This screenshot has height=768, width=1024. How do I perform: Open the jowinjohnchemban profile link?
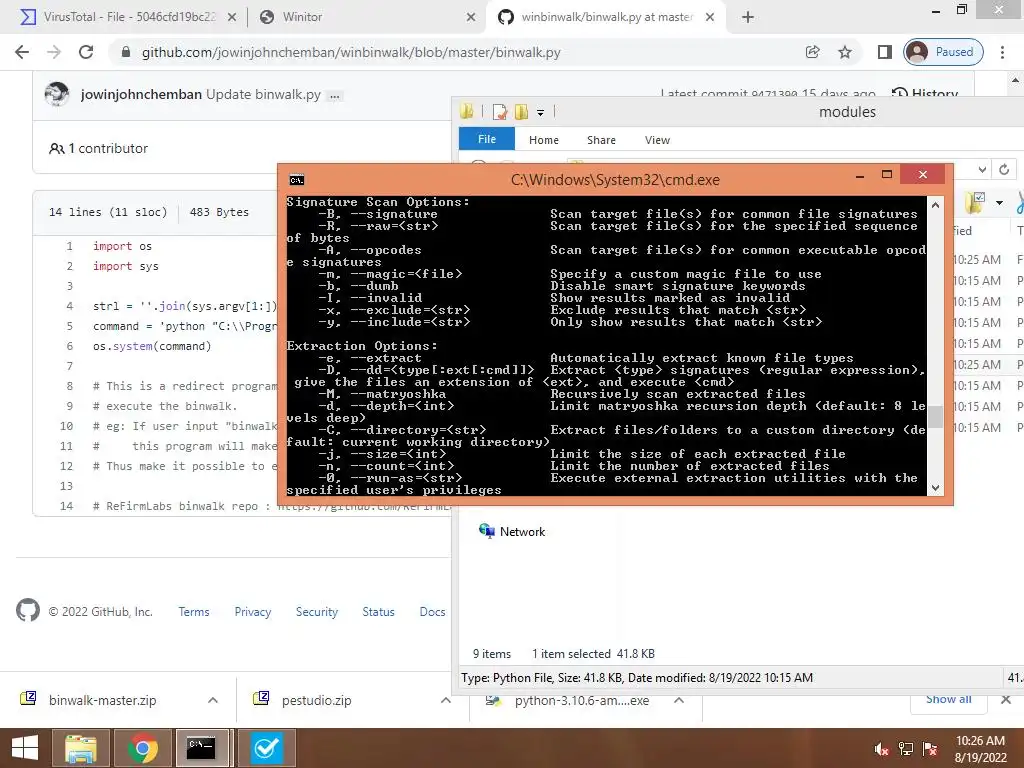(x=141, y=94)
